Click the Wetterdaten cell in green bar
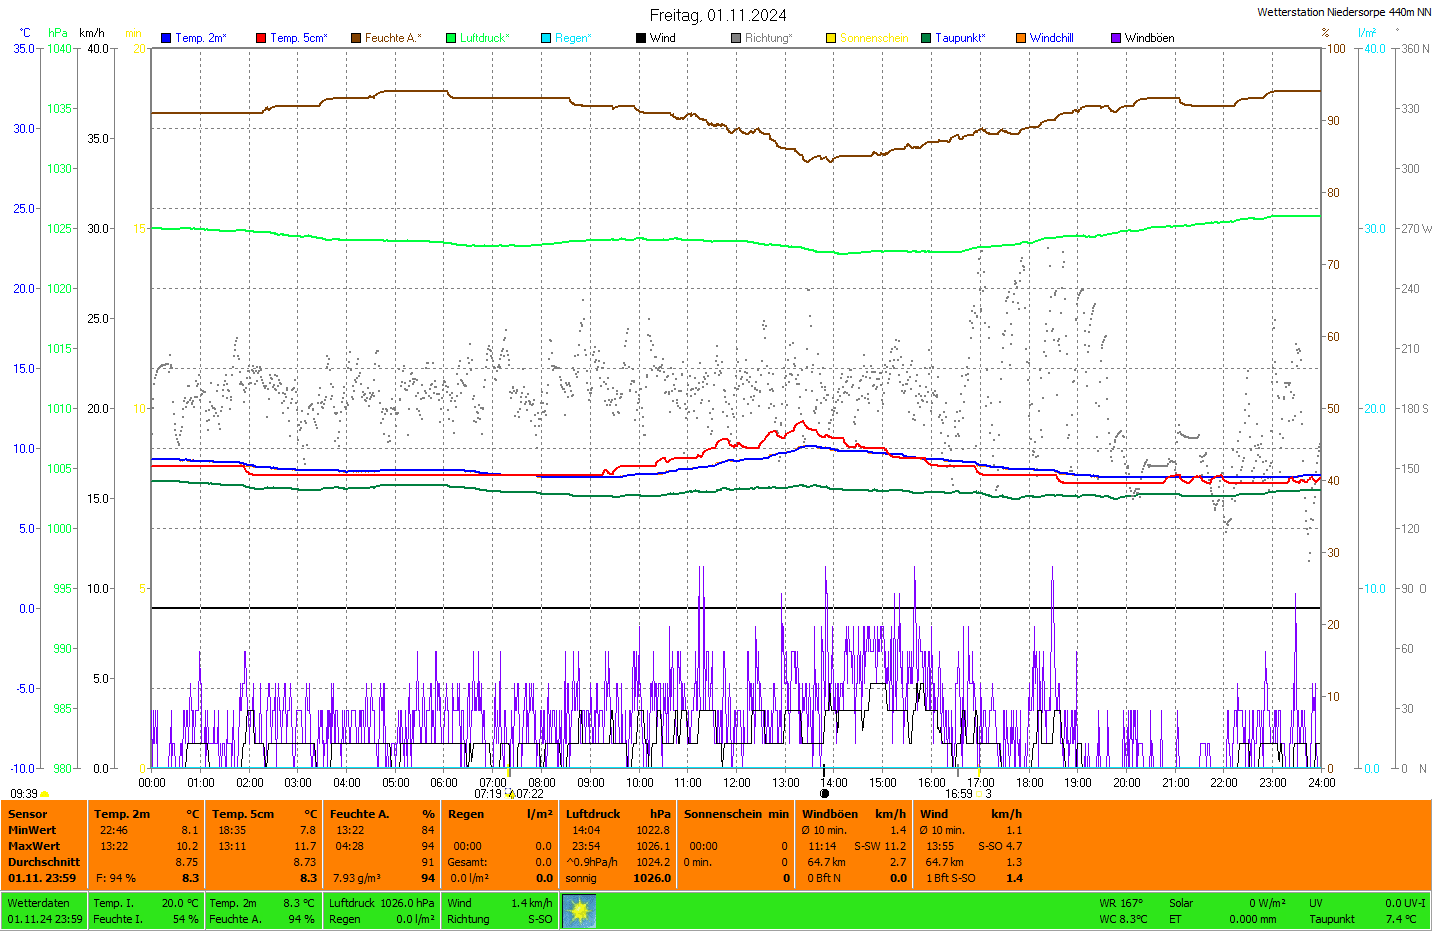This screenshot has width=1432, height=931. pos(38,903)
